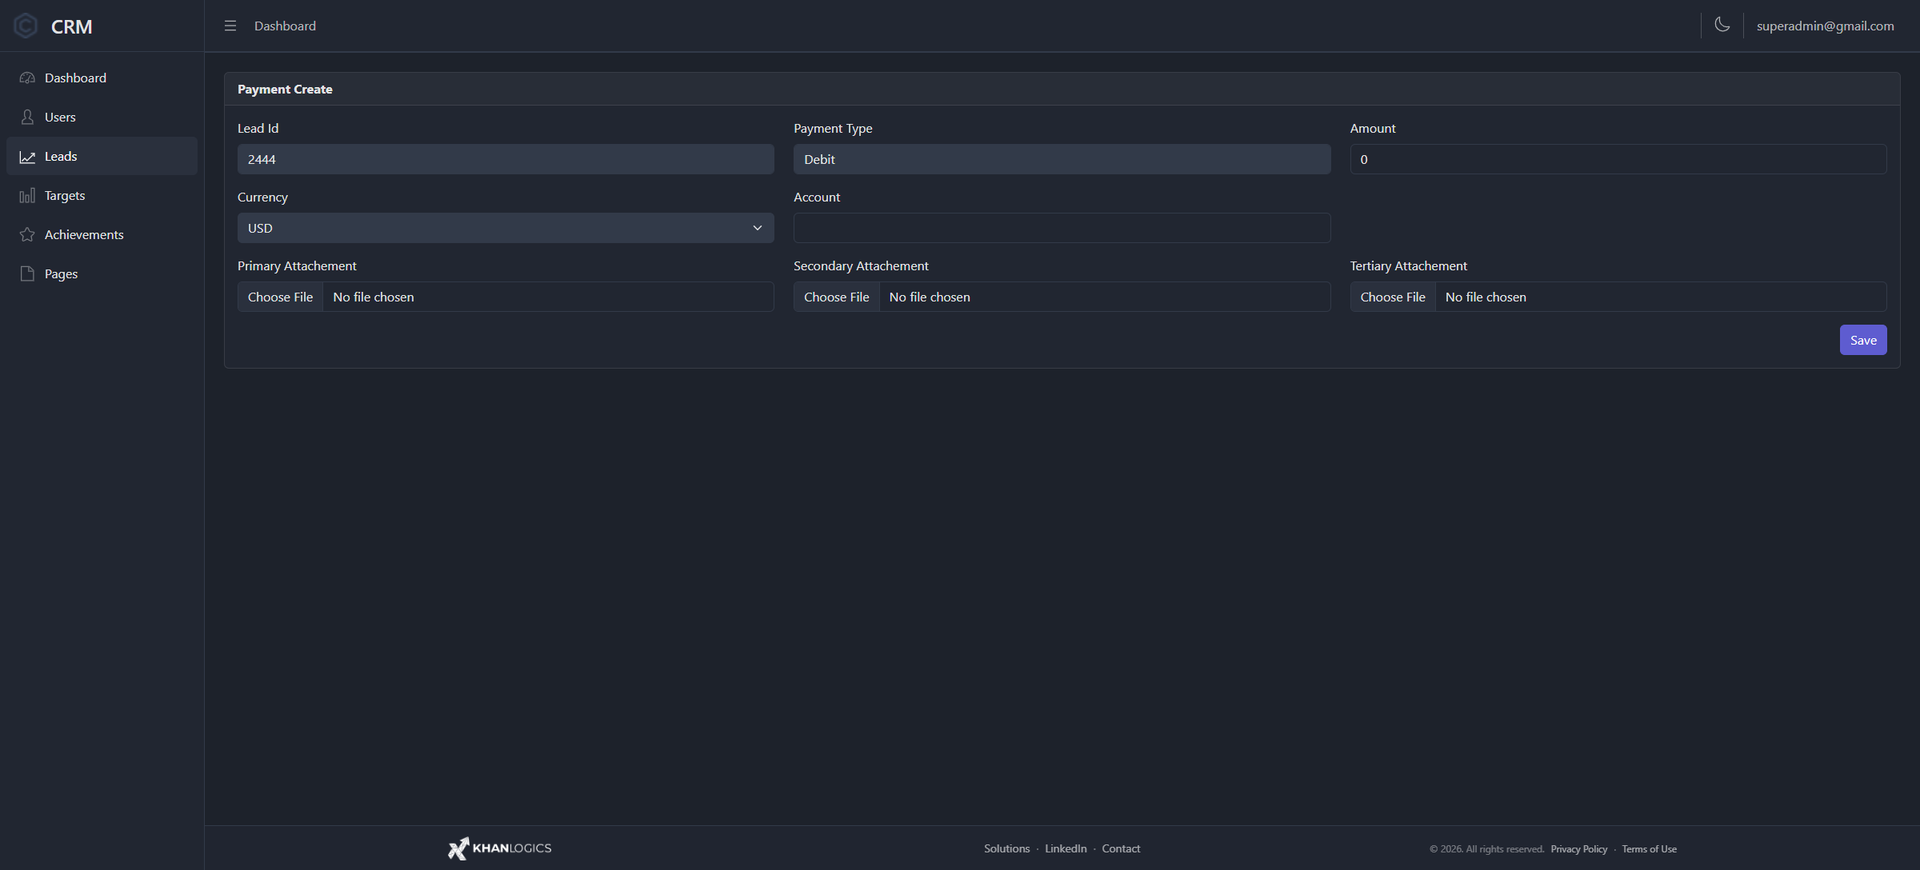This screenshot has width=1920, height=870.
Task: Toggle the sidebar hamburger menu
Action: [230, 26]
